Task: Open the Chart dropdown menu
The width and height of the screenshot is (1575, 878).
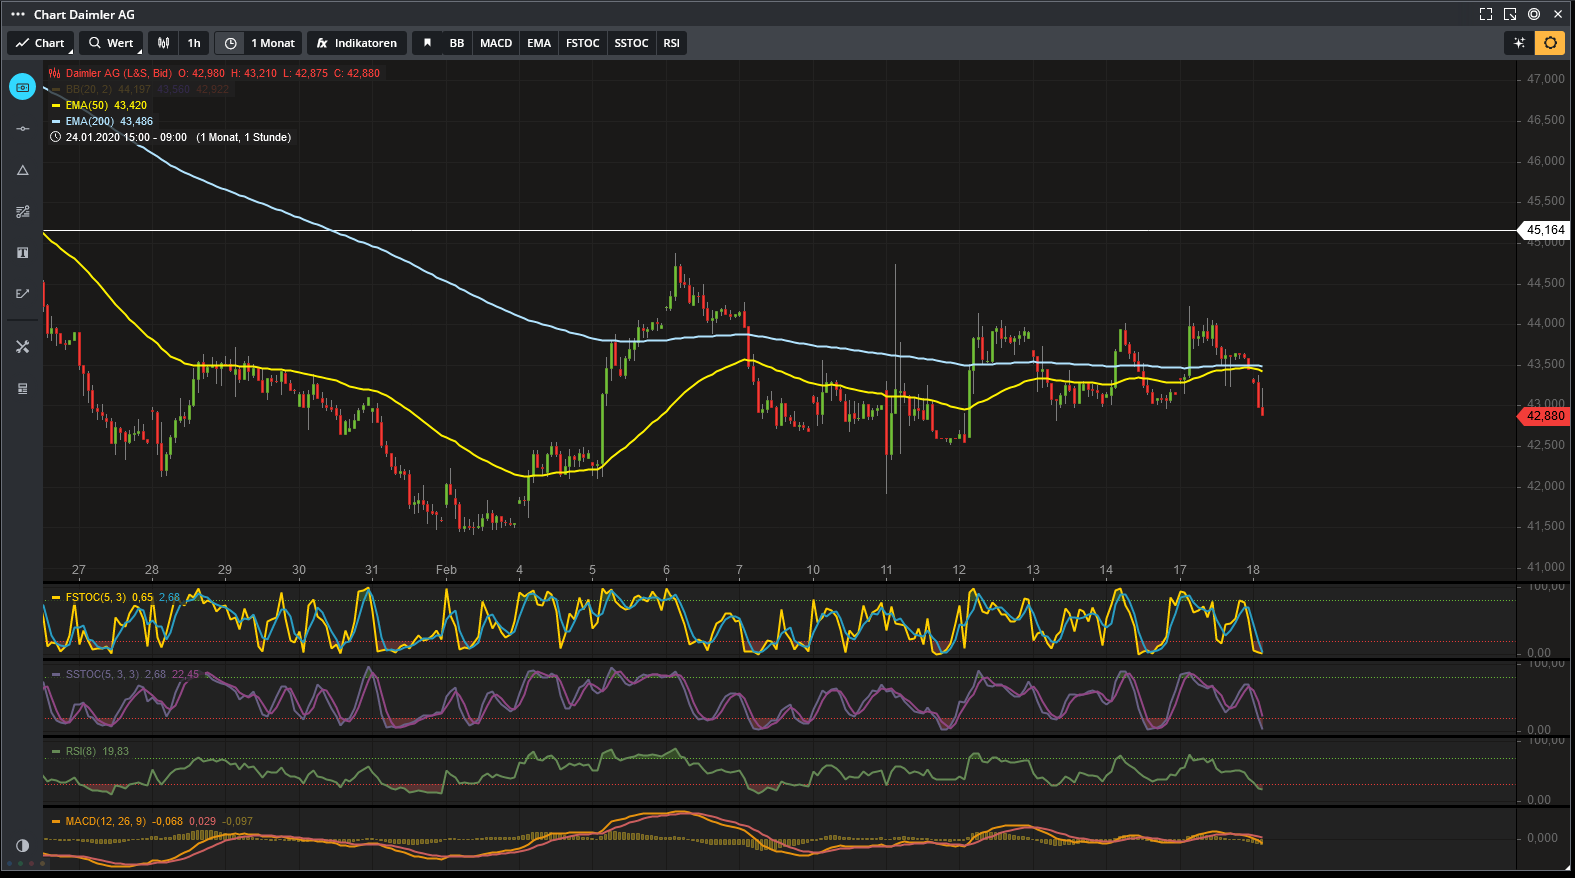Action: tap(40, 43)
